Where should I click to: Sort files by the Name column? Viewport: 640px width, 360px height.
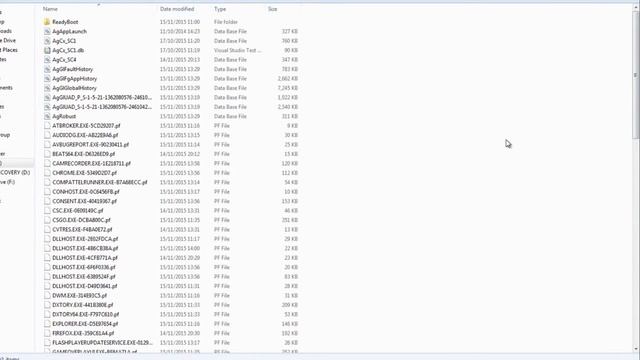(x=50, y=9)
